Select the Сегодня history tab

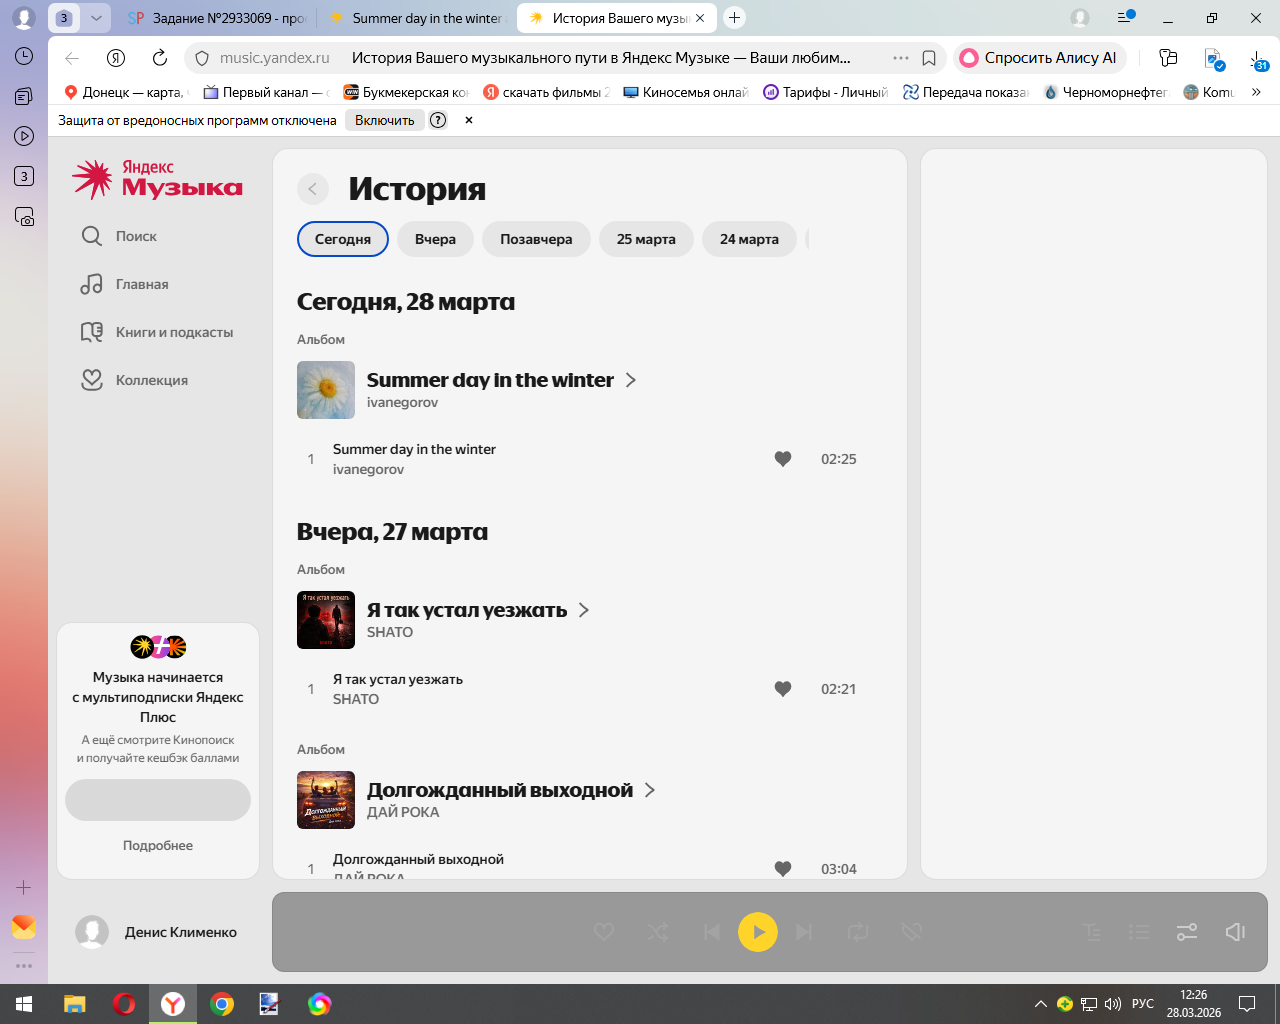coord(343,239)
